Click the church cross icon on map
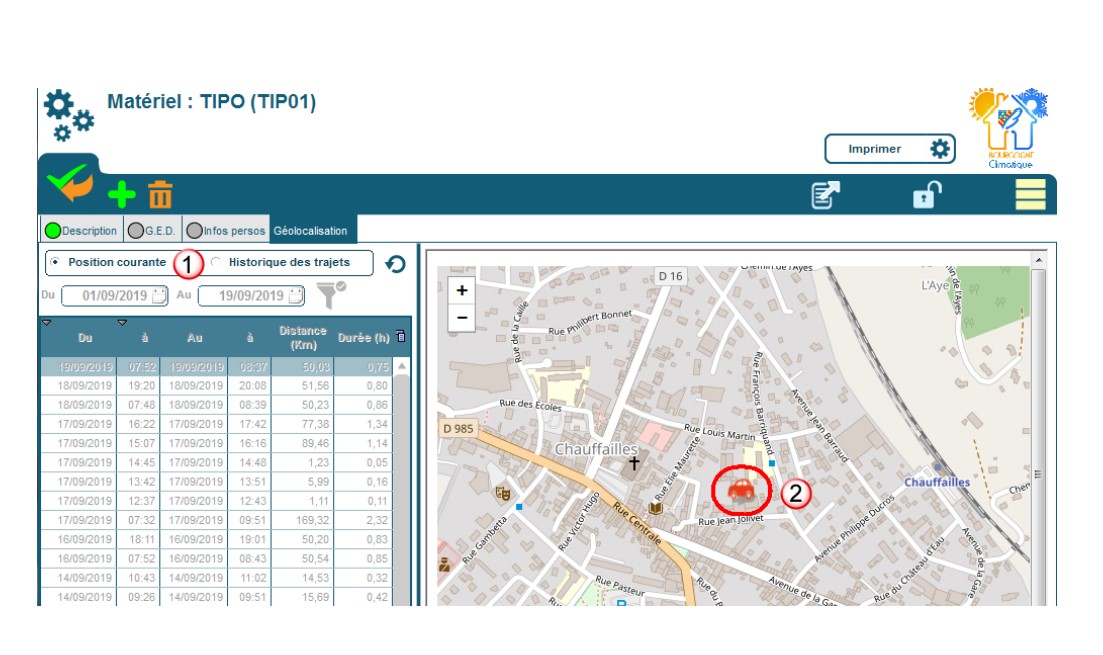Viewport: 1103px width, 655px height. click(x=634, y=463)
